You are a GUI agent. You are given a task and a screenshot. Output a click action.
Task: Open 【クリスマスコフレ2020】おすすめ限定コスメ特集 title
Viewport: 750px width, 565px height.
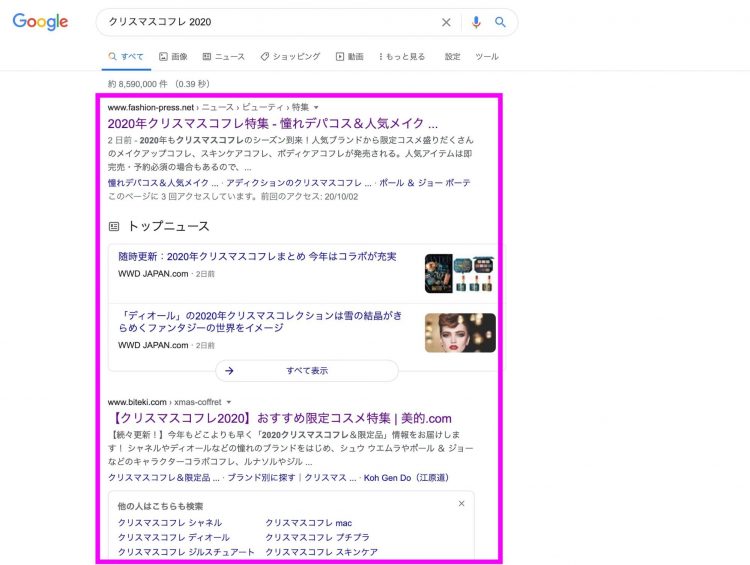tap(281, 418)
